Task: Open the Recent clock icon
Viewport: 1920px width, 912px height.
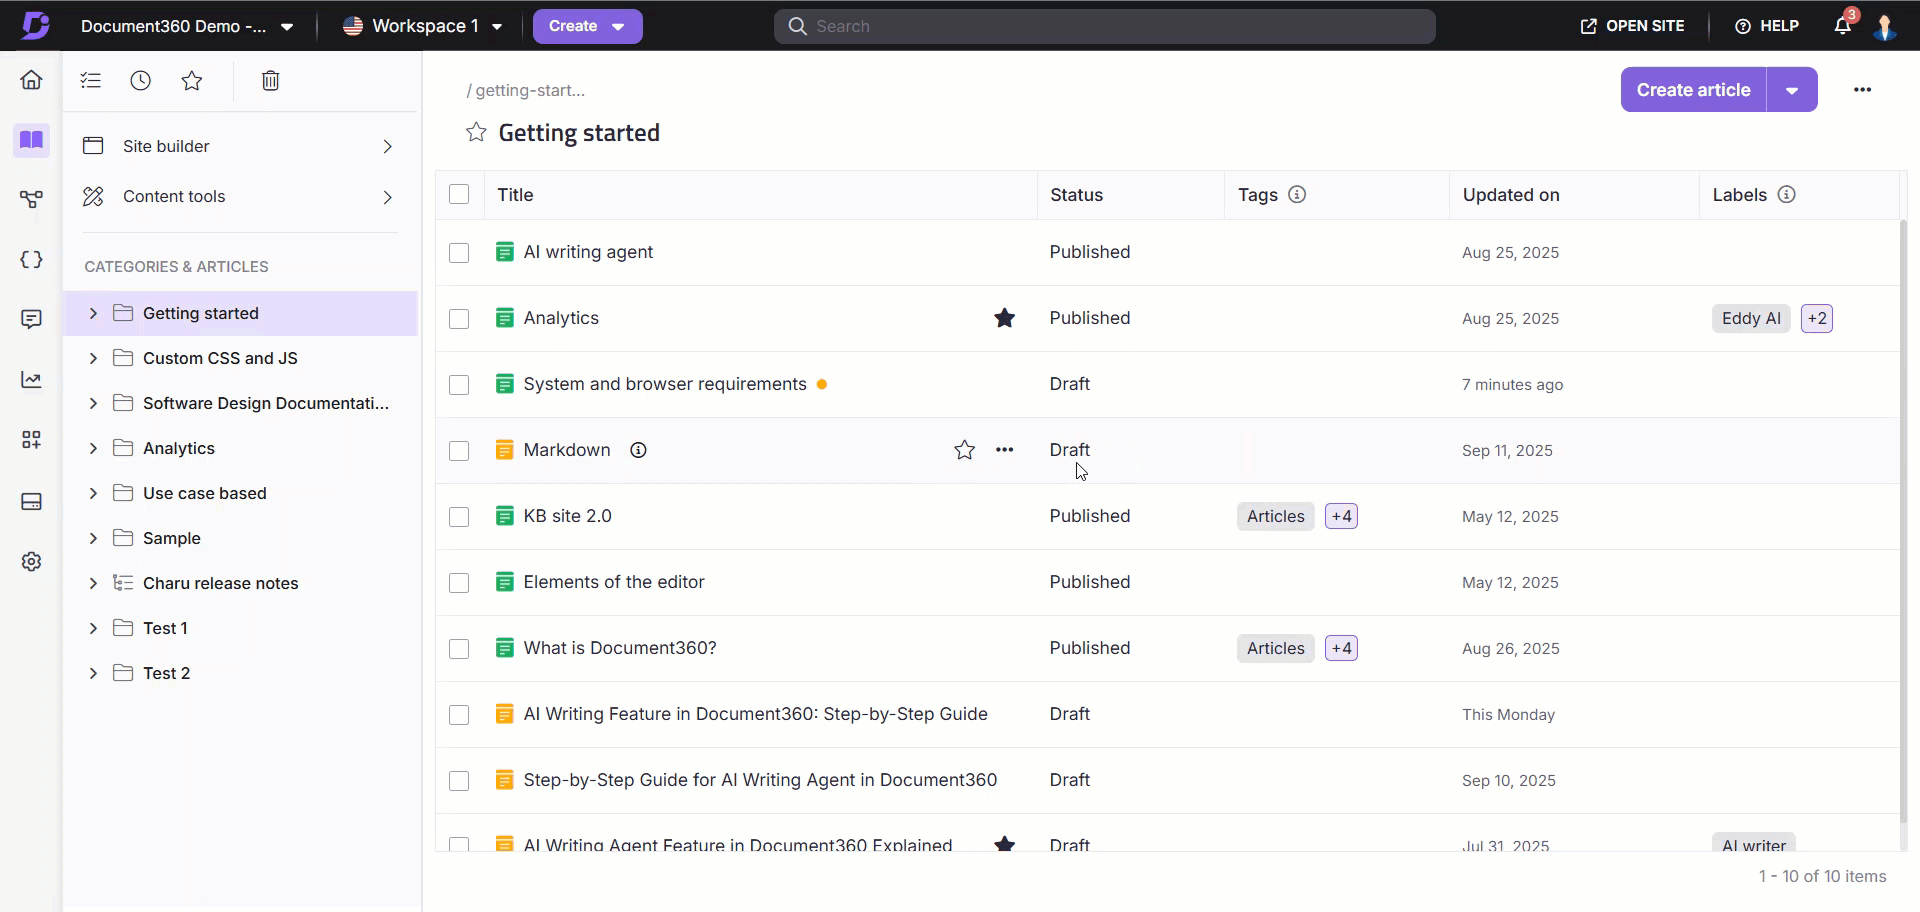Action: coord(141,81)
